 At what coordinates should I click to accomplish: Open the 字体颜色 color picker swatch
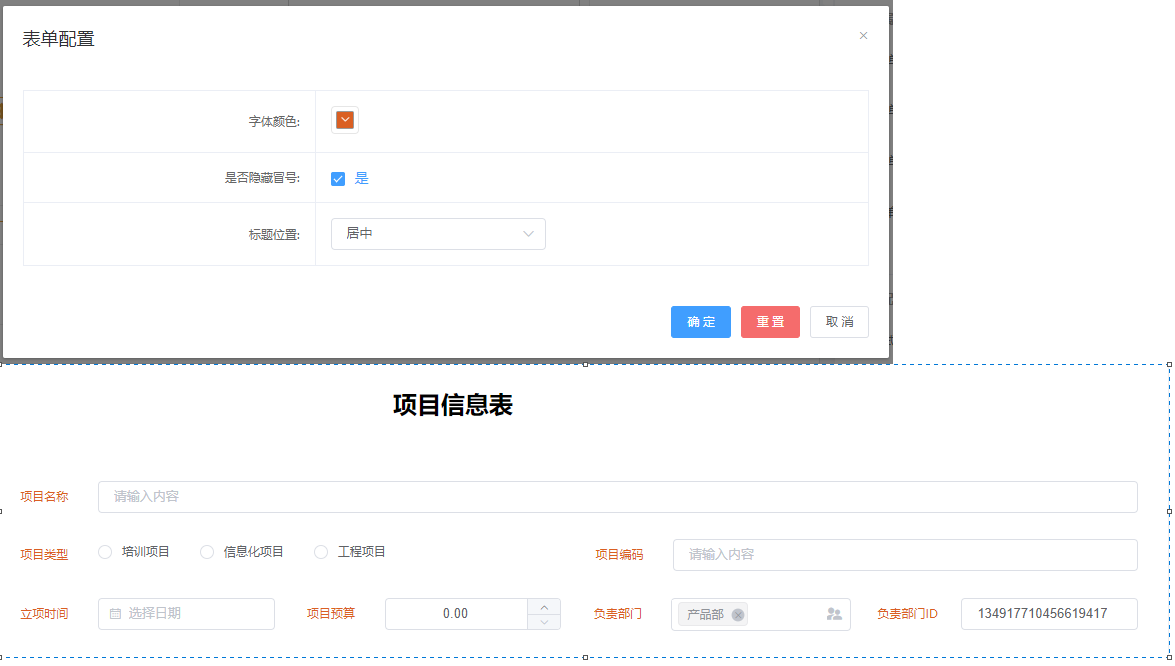pyautogui.click(x=345, y=120)
